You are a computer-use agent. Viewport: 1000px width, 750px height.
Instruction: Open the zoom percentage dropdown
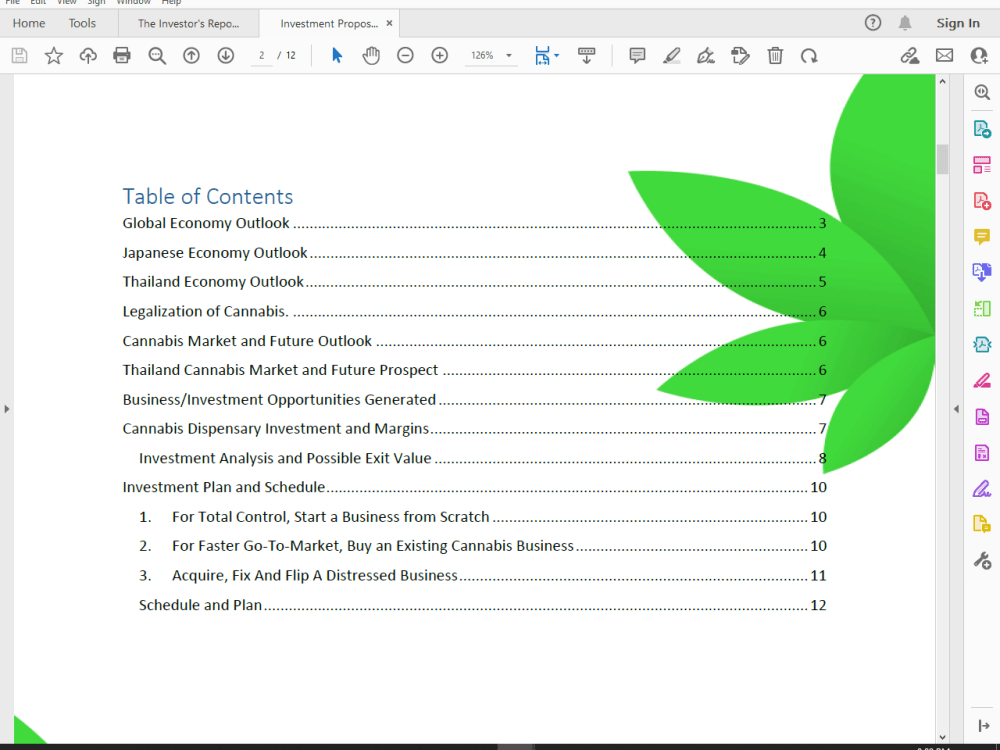pyautogui.click(x=507, y=55)
